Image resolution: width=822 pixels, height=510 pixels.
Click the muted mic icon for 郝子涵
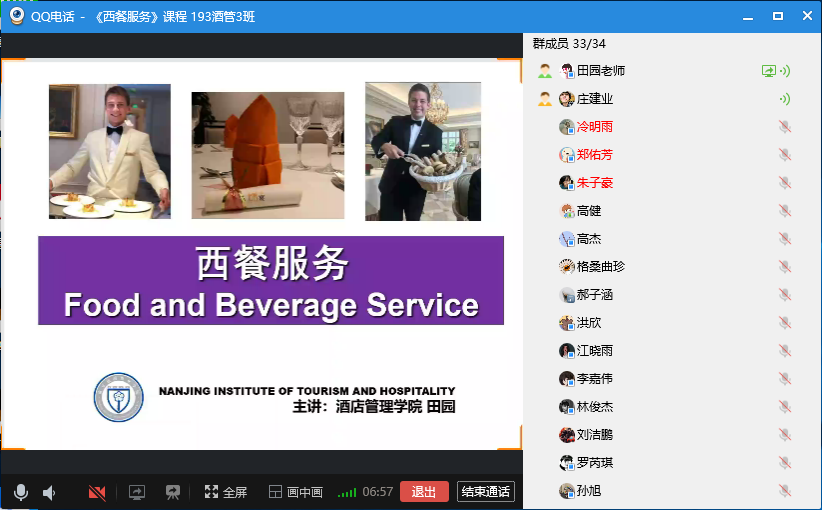pos(785,295)
